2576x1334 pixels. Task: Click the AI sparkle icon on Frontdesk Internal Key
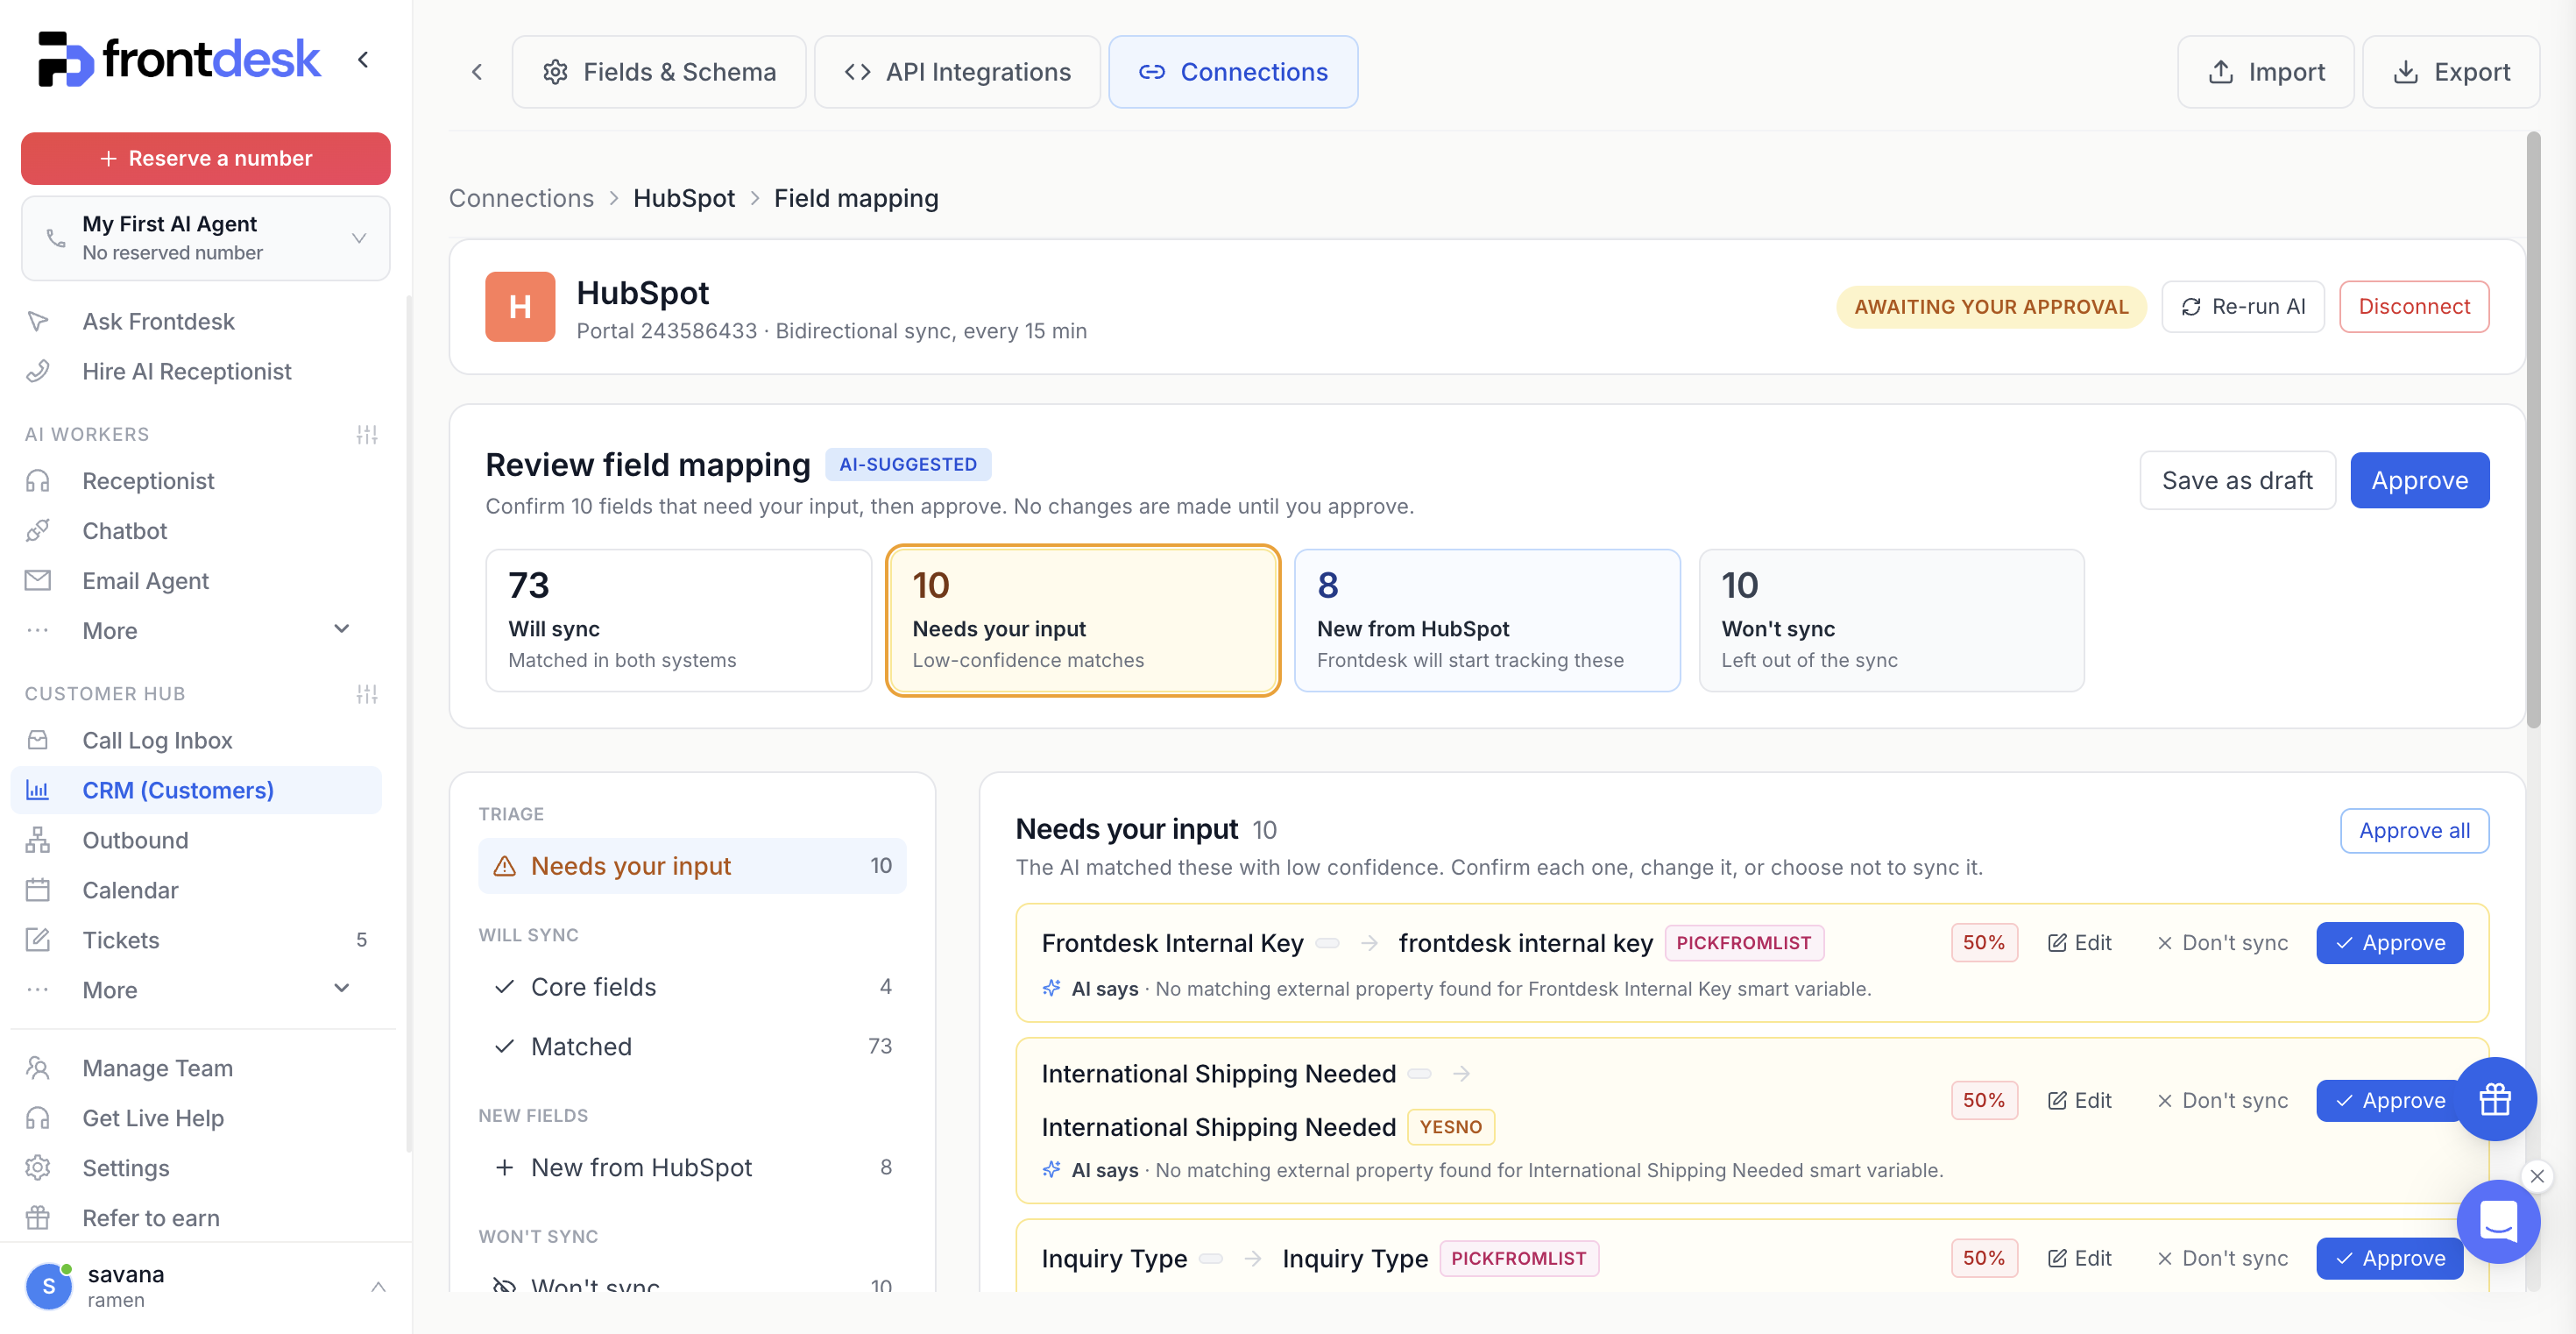1052,988
